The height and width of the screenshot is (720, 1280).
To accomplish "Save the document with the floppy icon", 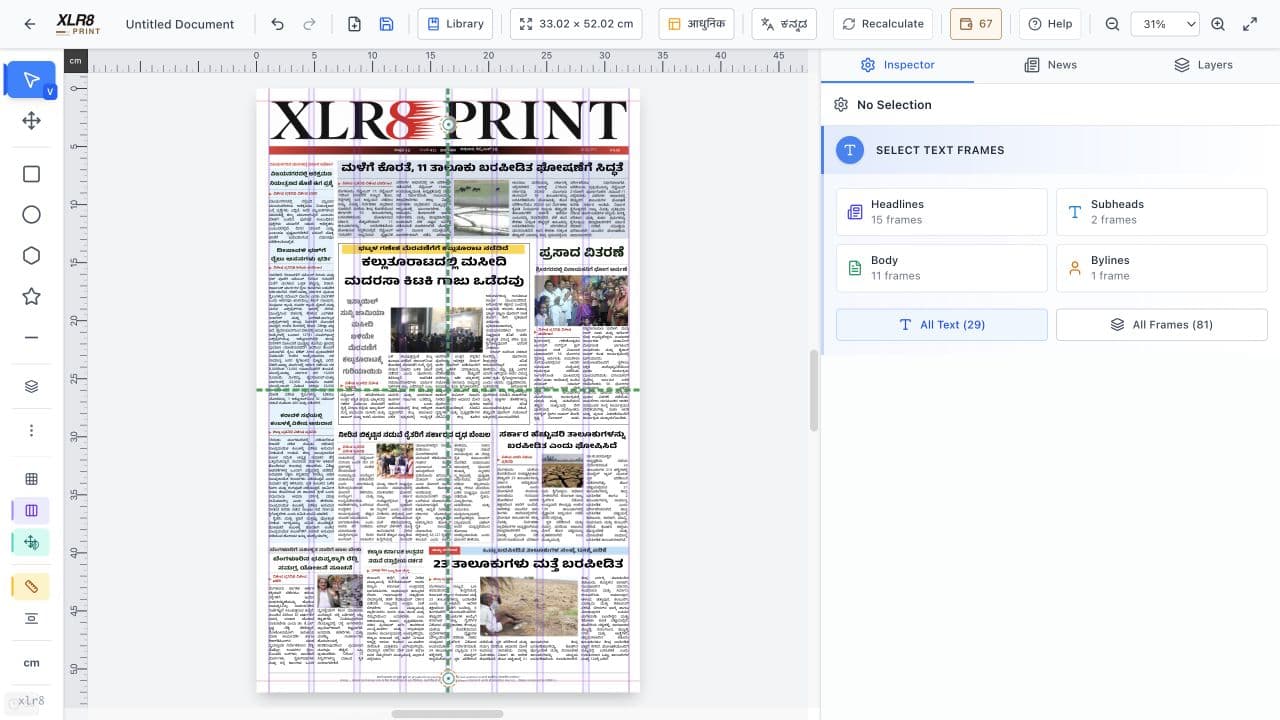I will pos(387,24).
